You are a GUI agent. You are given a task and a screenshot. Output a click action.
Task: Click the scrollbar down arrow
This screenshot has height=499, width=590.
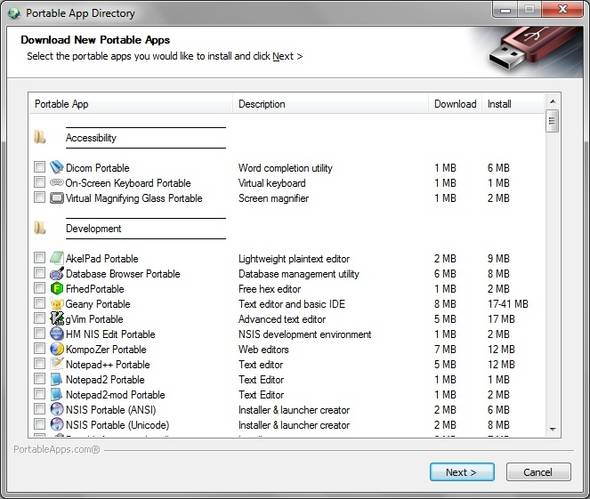(x=552, y=429)
